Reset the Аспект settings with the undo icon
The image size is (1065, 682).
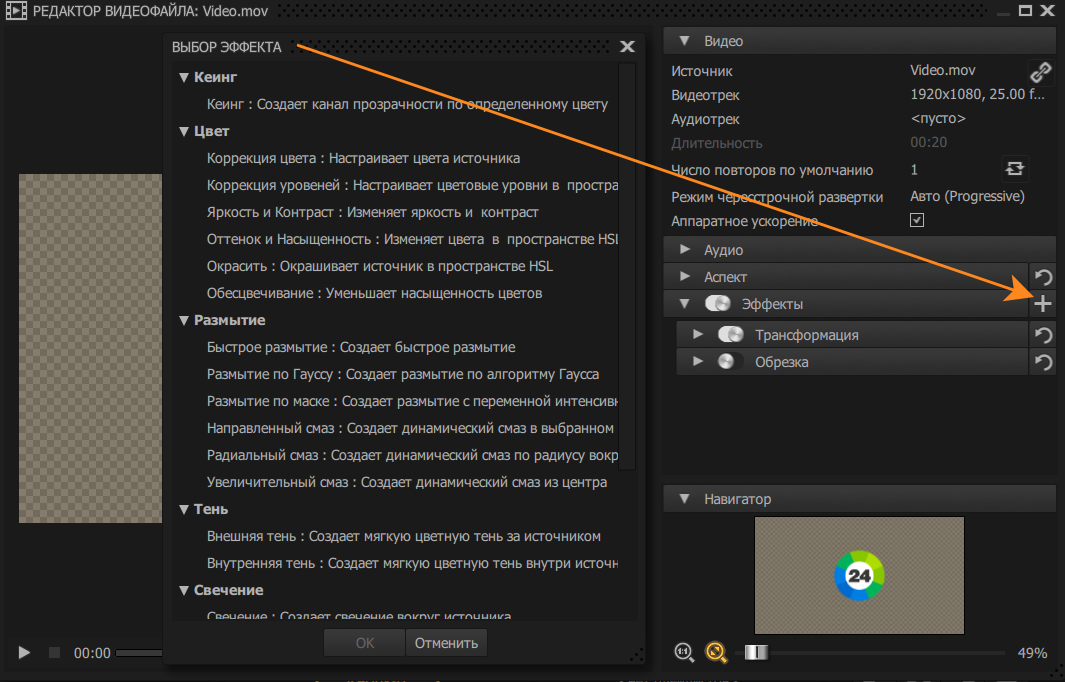click(x=1042, y=278)
